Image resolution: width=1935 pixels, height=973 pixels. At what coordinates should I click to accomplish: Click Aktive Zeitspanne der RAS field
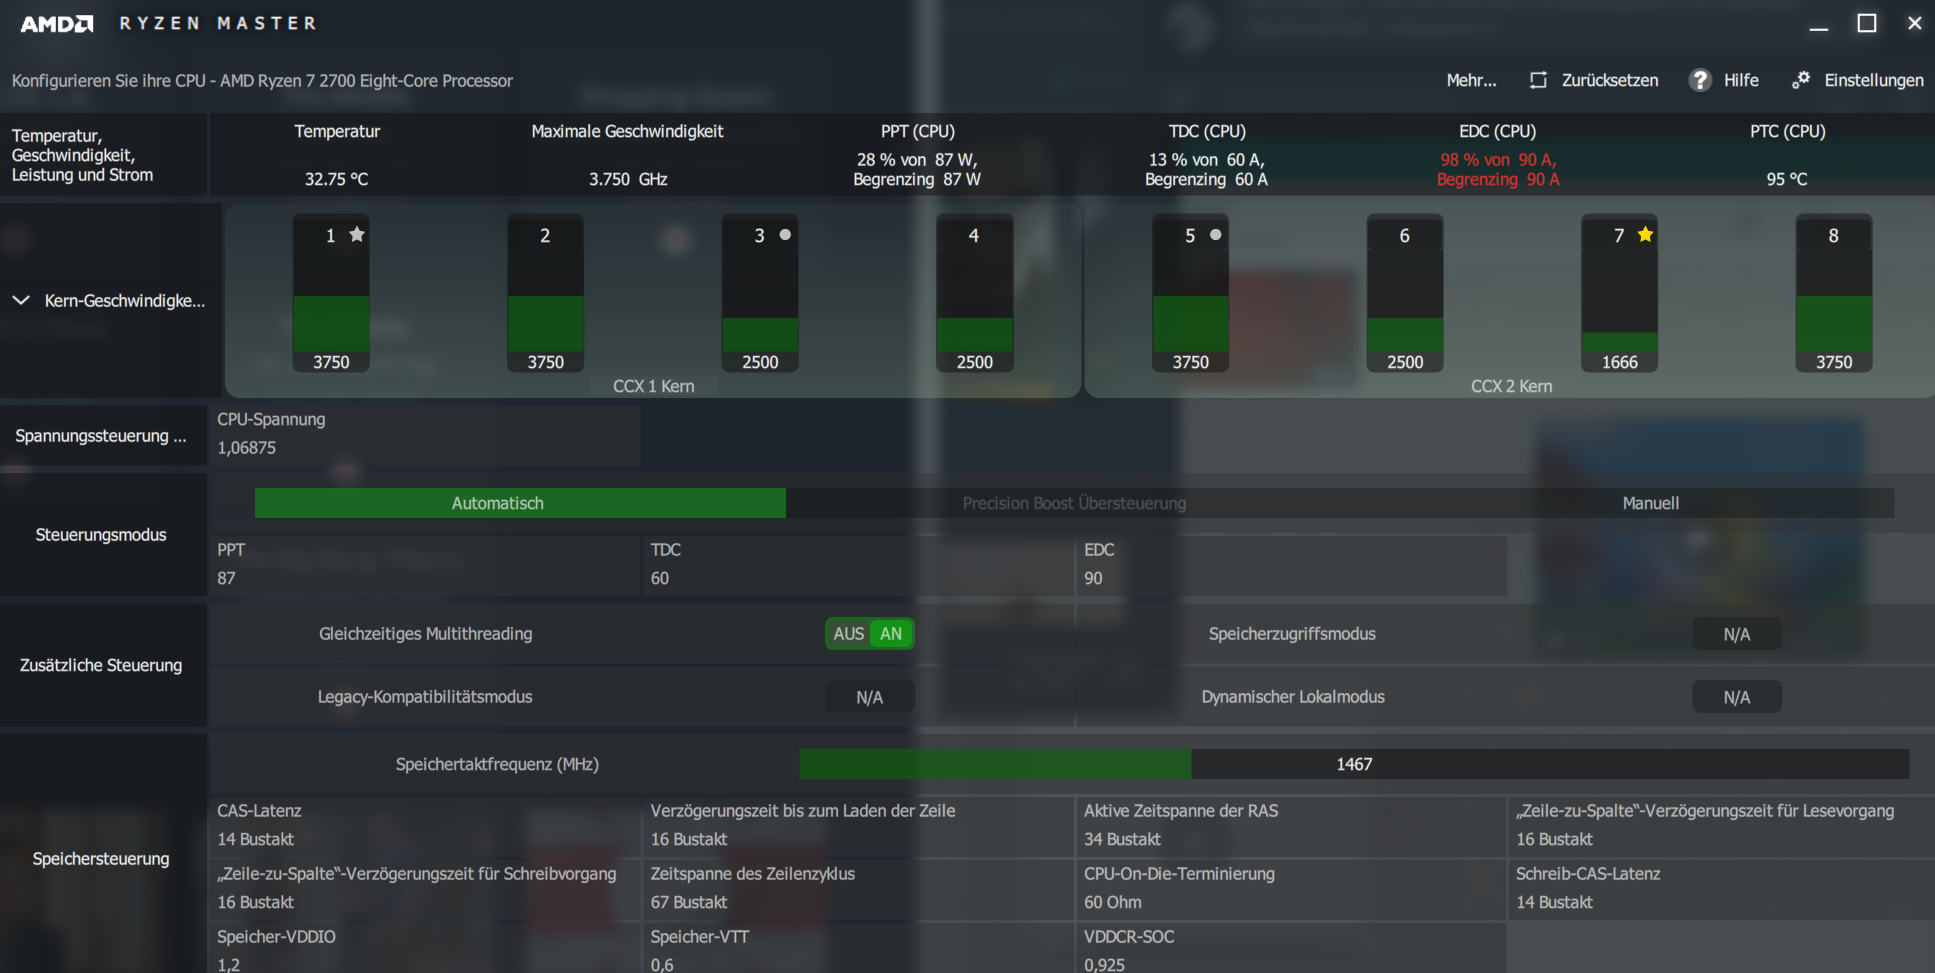click(x=1292, y=826)
